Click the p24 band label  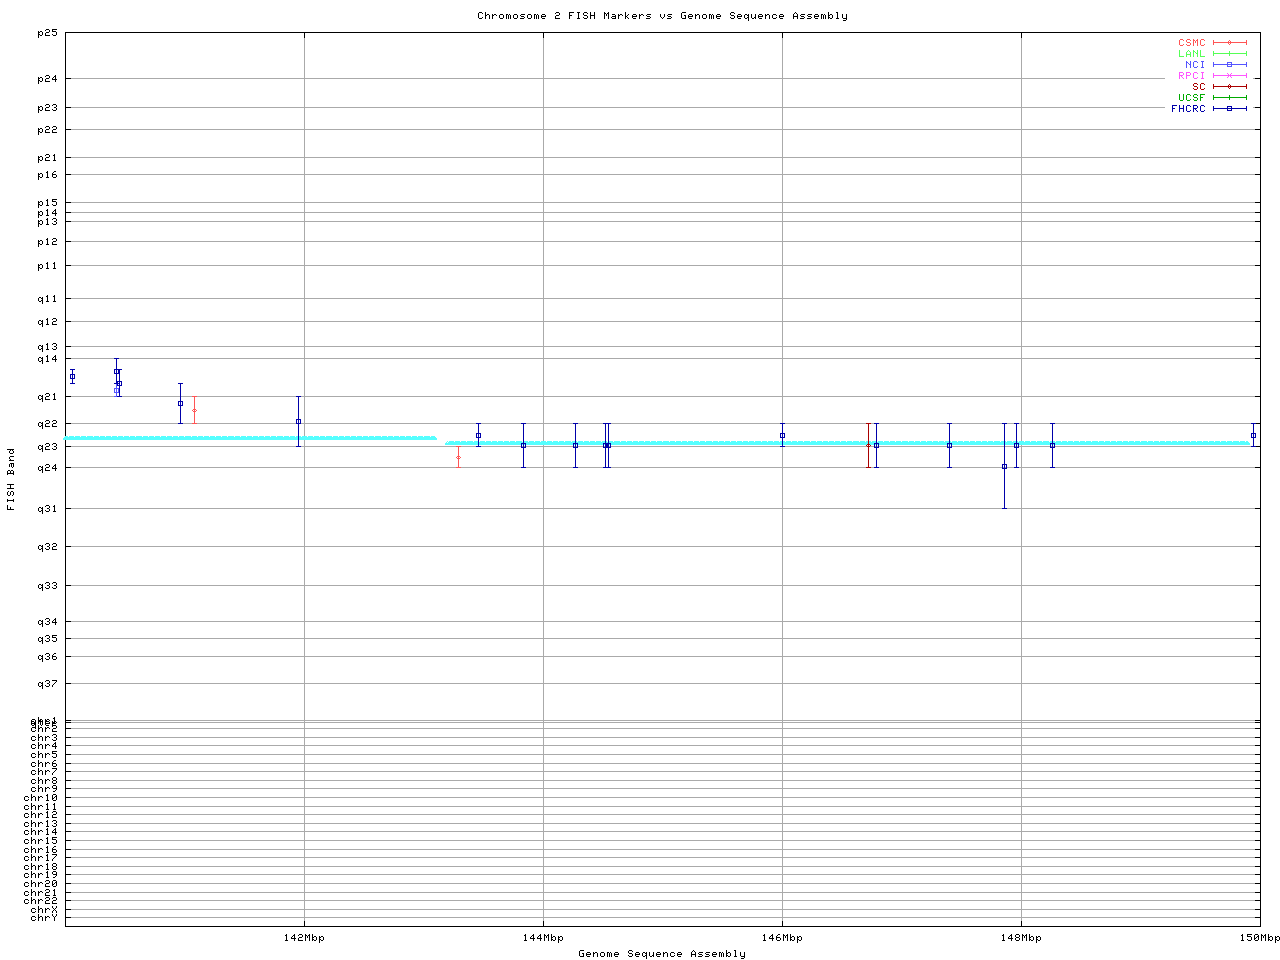click(47, 79)
